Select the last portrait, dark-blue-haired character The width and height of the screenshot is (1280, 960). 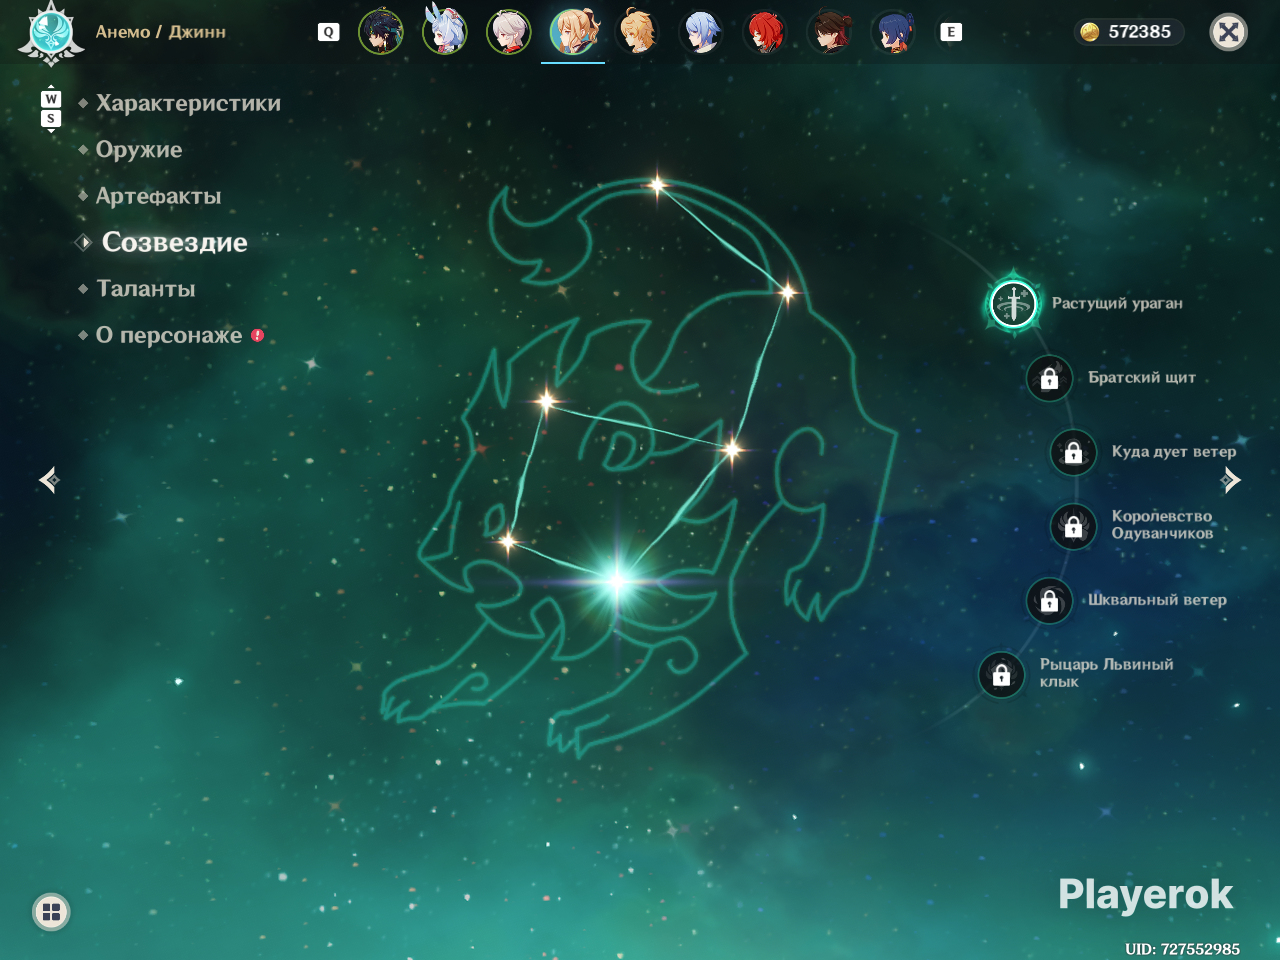[893, 32]
